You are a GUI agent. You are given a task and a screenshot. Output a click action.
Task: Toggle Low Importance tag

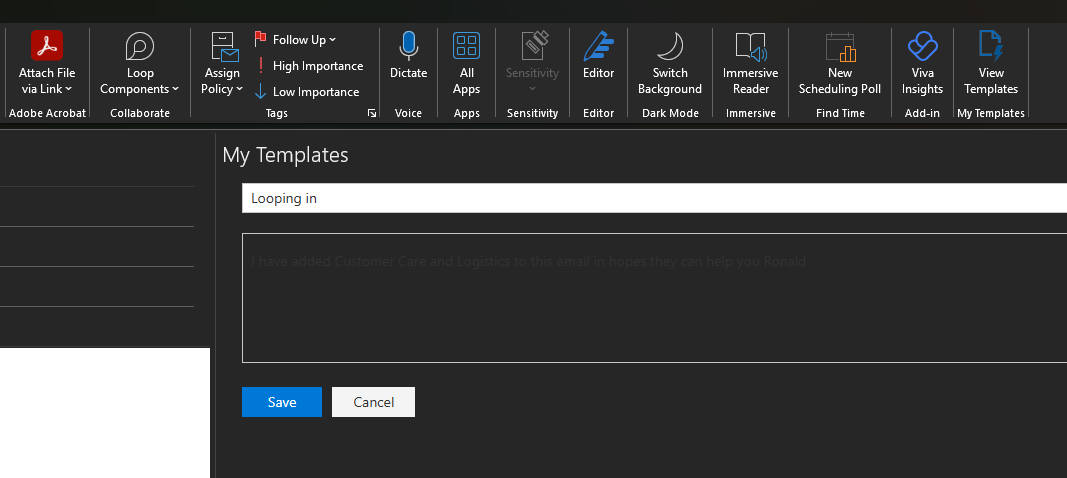tap(307, 92)
